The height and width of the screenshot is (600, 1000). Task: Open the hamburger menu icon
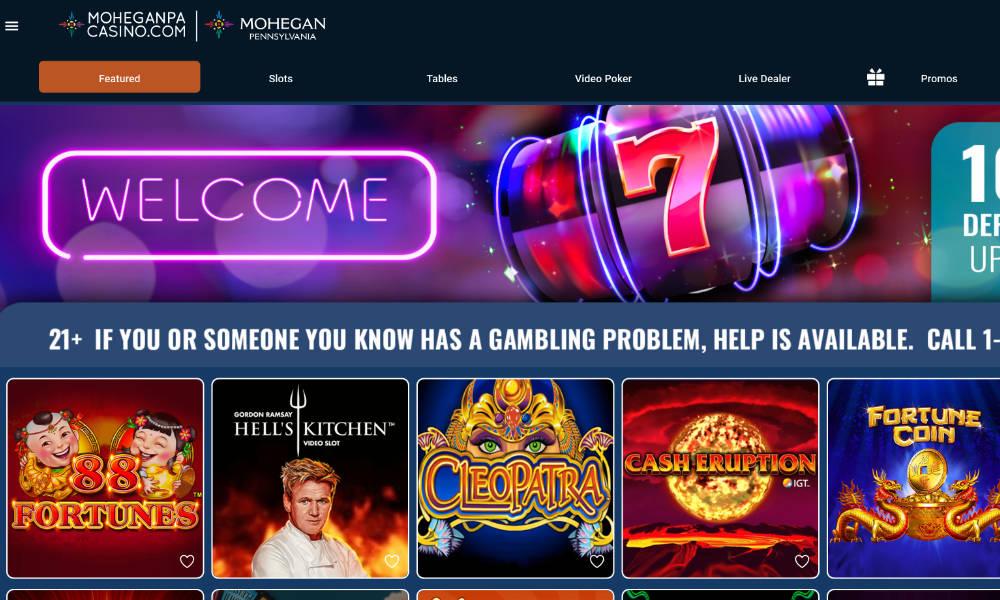pos(11,26)
